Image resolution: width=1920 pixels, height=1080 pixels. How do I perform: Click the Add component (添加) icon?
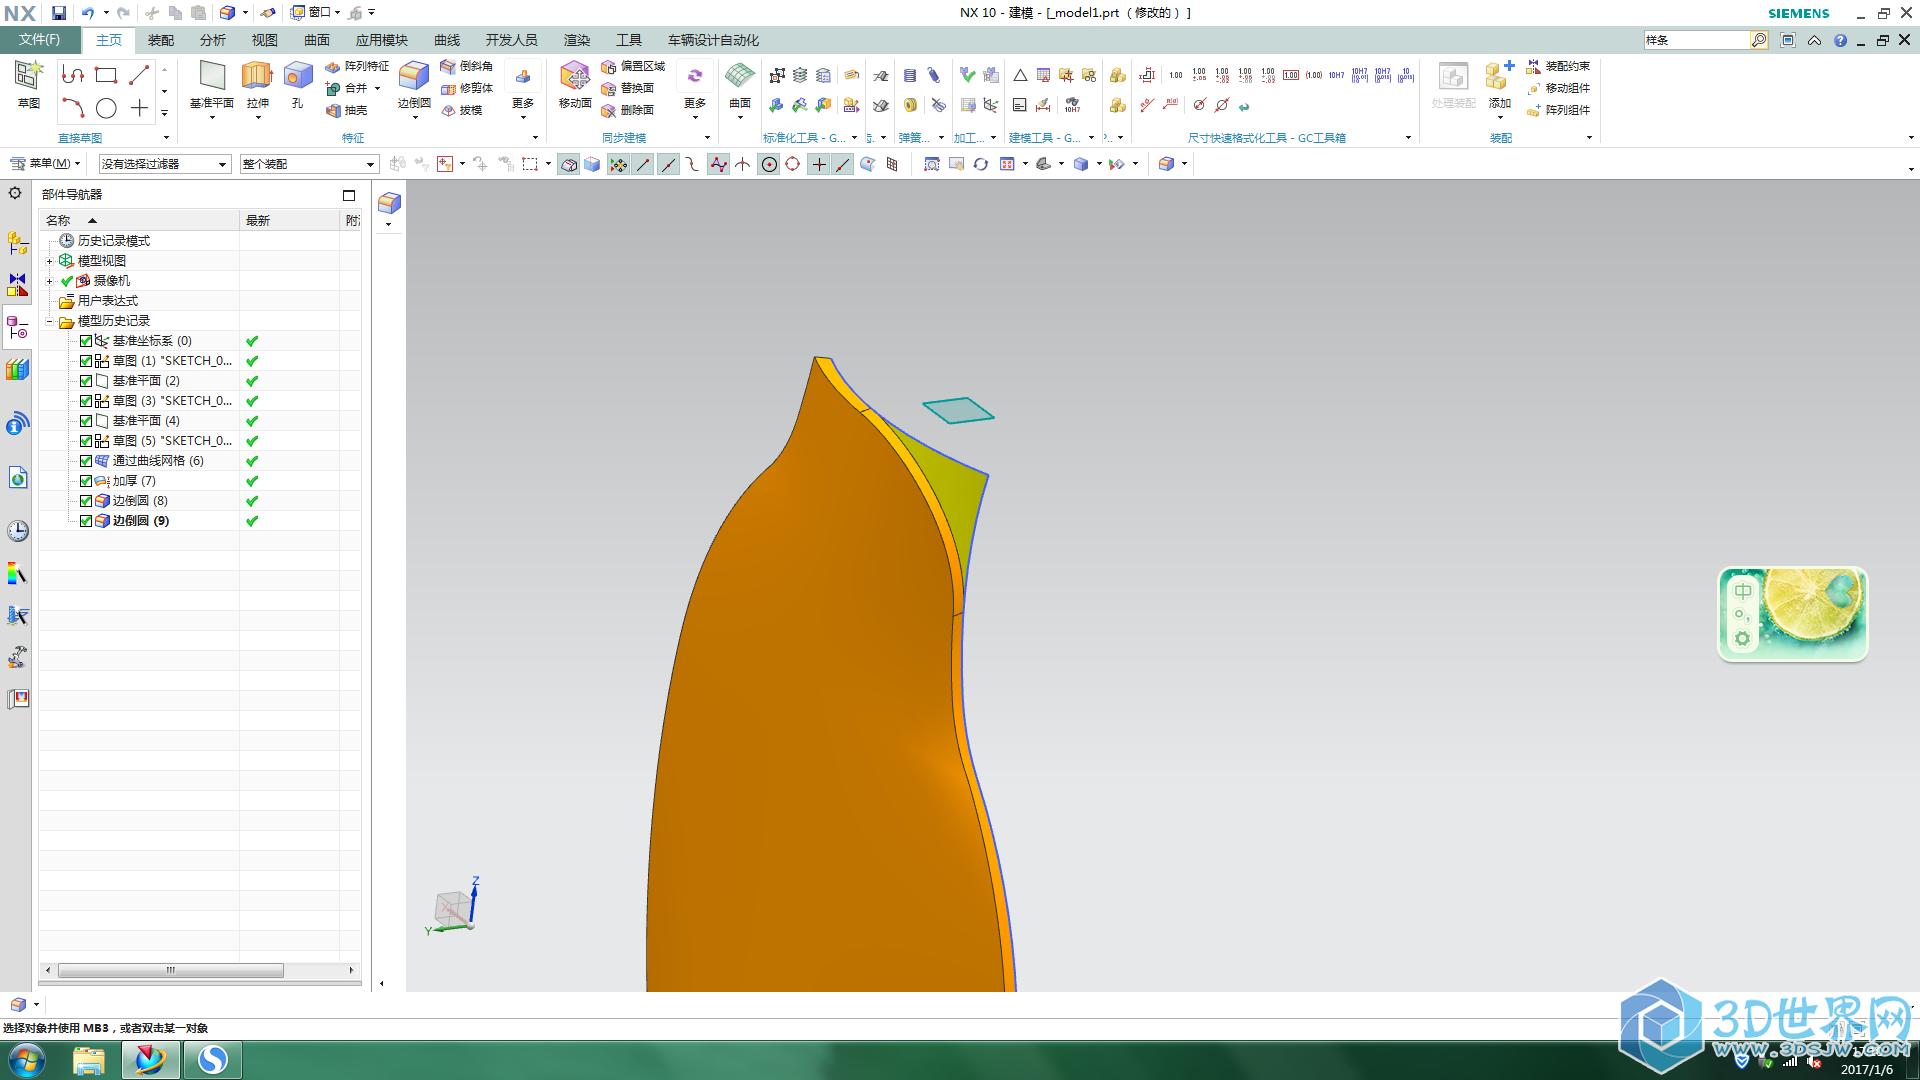click(1500, 78)
